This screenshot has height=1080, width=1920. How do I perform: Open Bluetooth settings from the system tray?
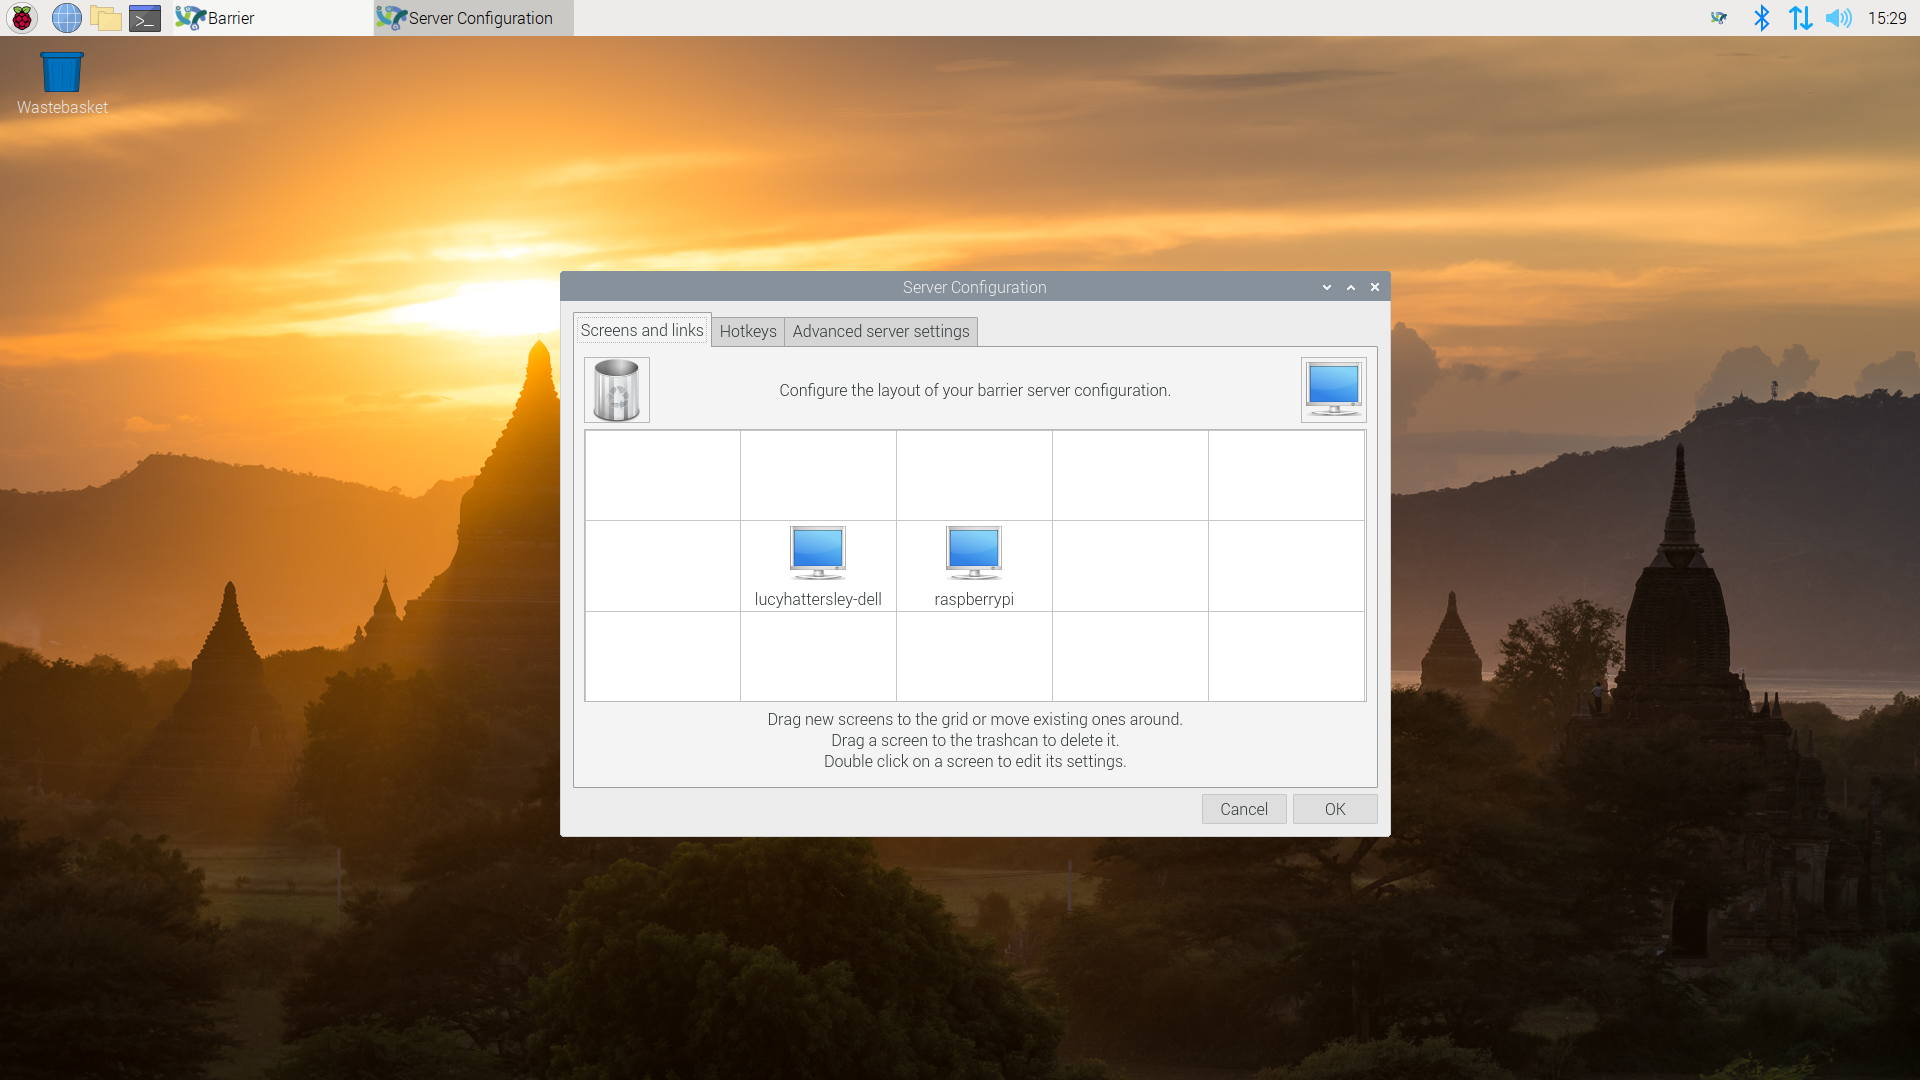click(1762, 18)
